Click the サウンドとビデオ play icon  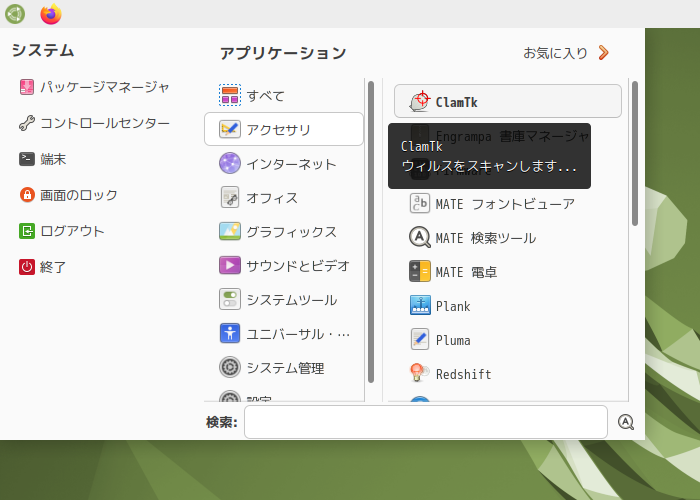pyautogui.click(x=230, y=265)
